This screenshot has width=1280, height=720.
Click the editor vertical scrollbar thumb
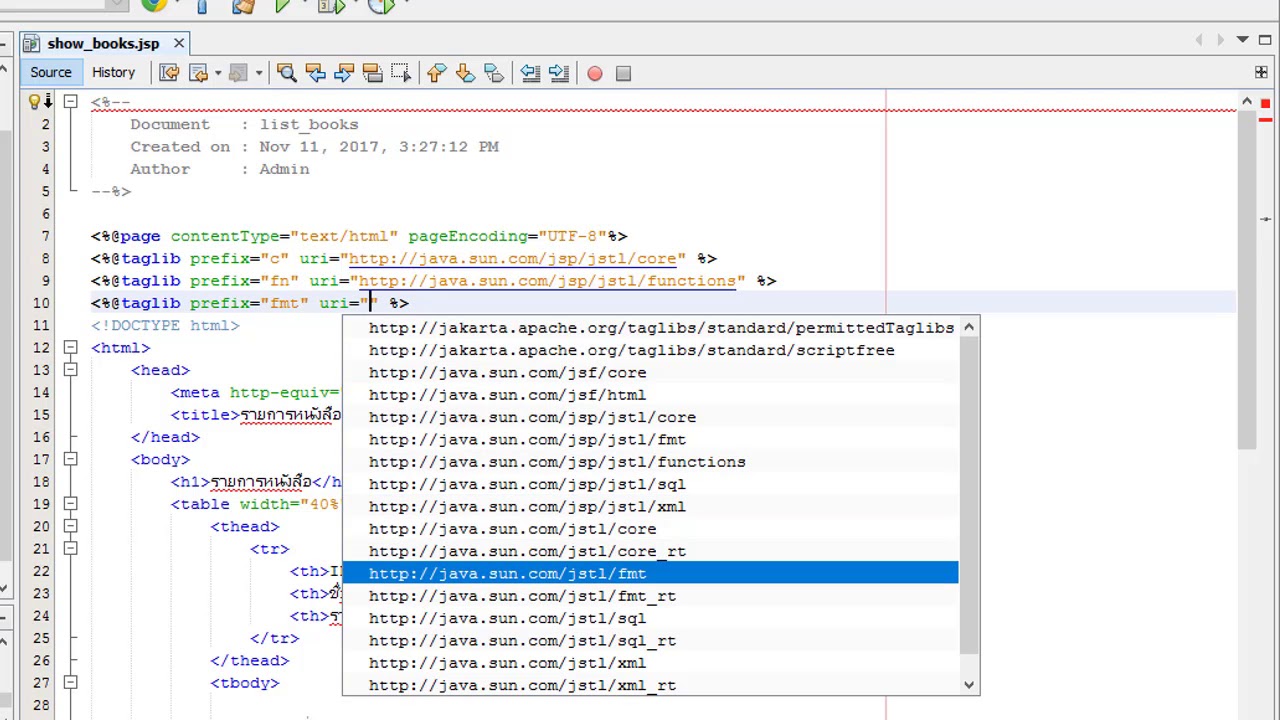click(1246, 280)
